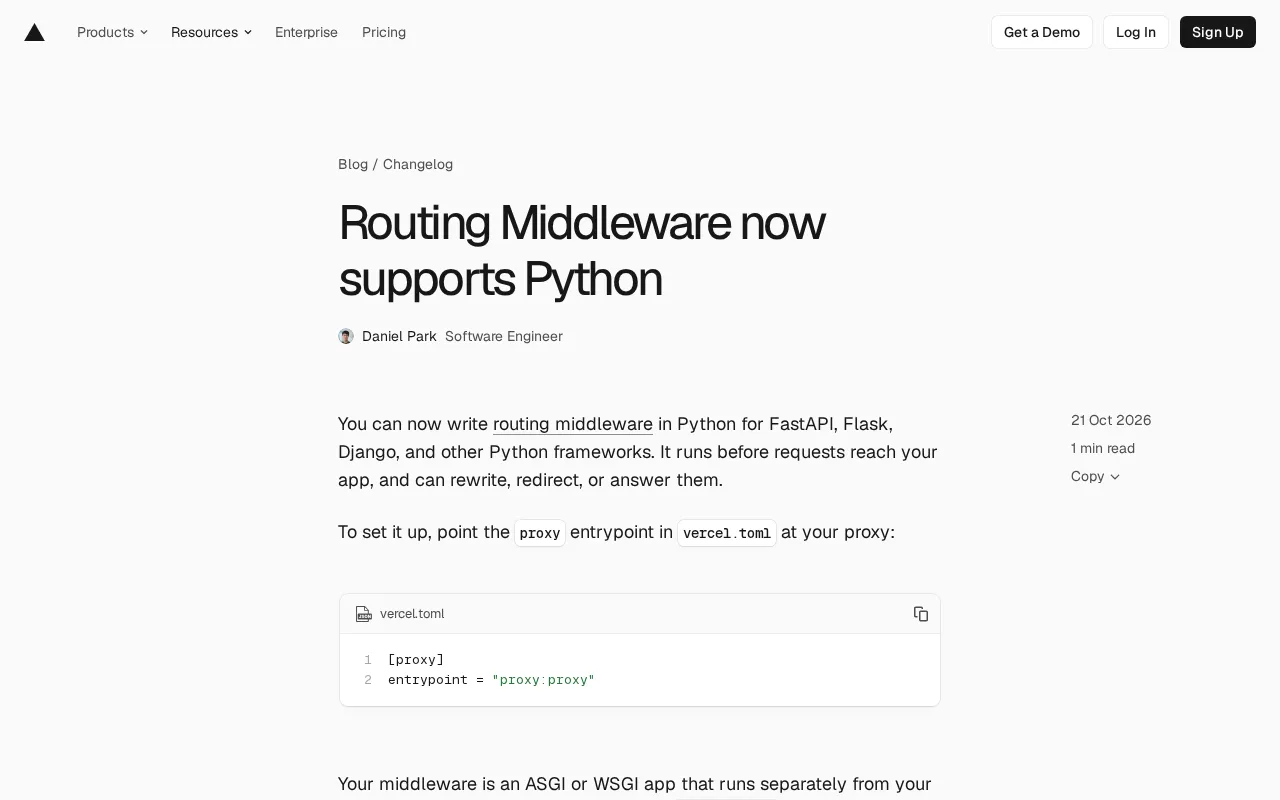The image size is (1280, 800).
Task: Open the routing middleware link
Action: coord(573,424)
